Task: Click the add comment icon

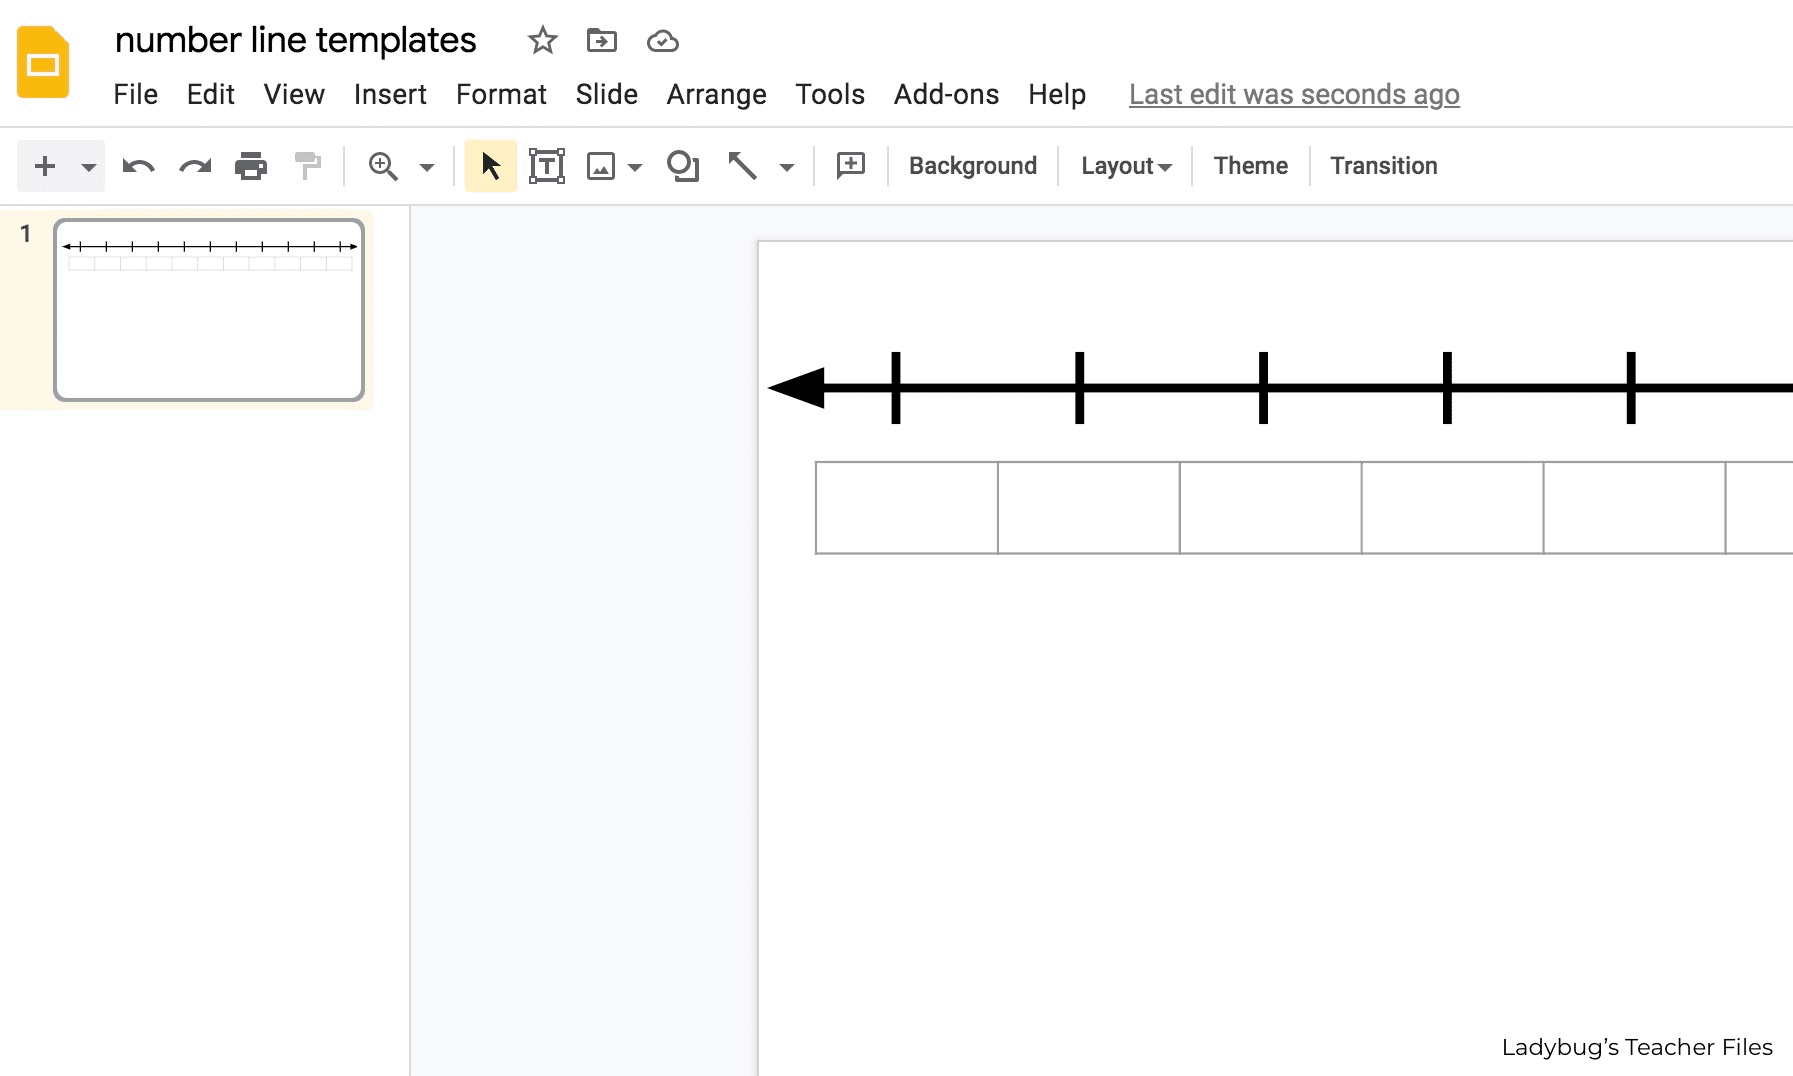Action: 851,165
